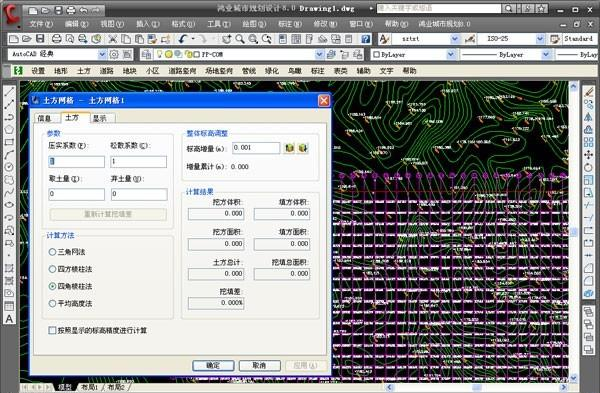Enable 按照显示的标高精度进行计算 checkbox

point(52,330)
